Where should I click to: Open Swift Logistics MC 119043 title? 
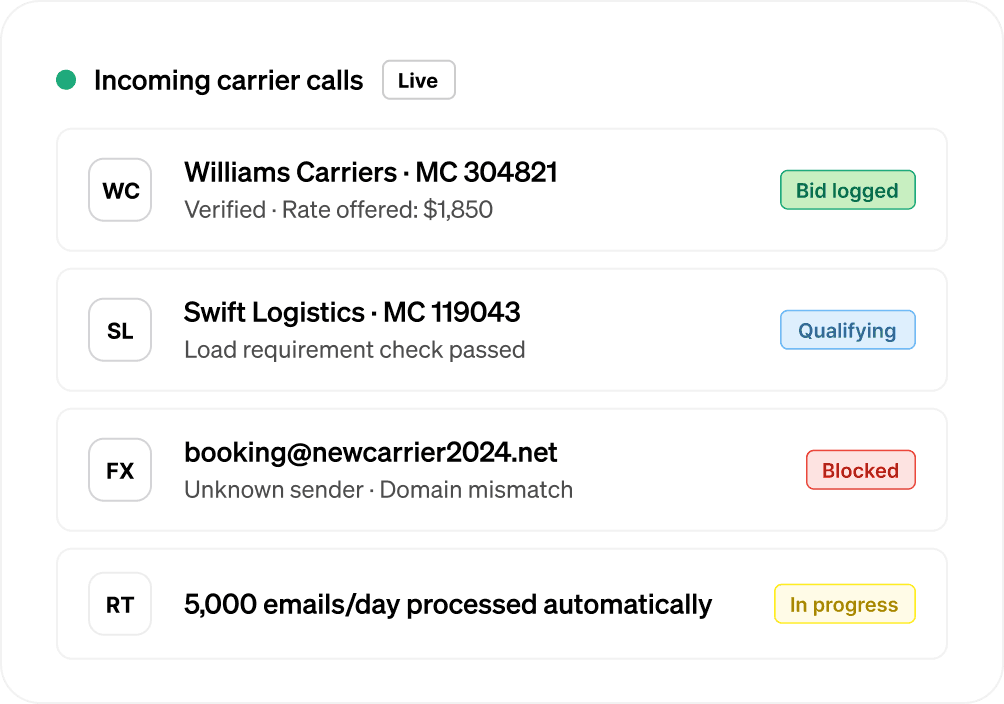click(x=352, y=313)
